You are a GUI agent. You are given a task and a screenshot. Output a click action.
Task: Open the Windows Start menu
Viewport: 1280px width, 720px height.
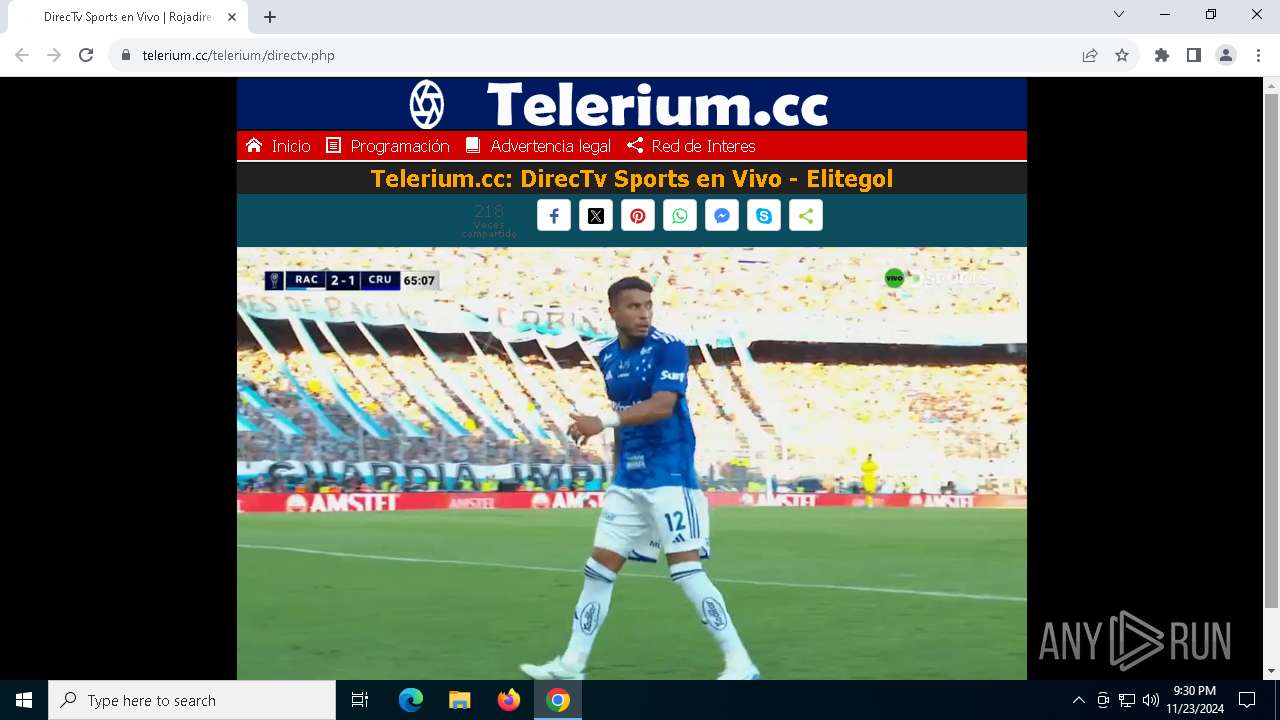24,700
